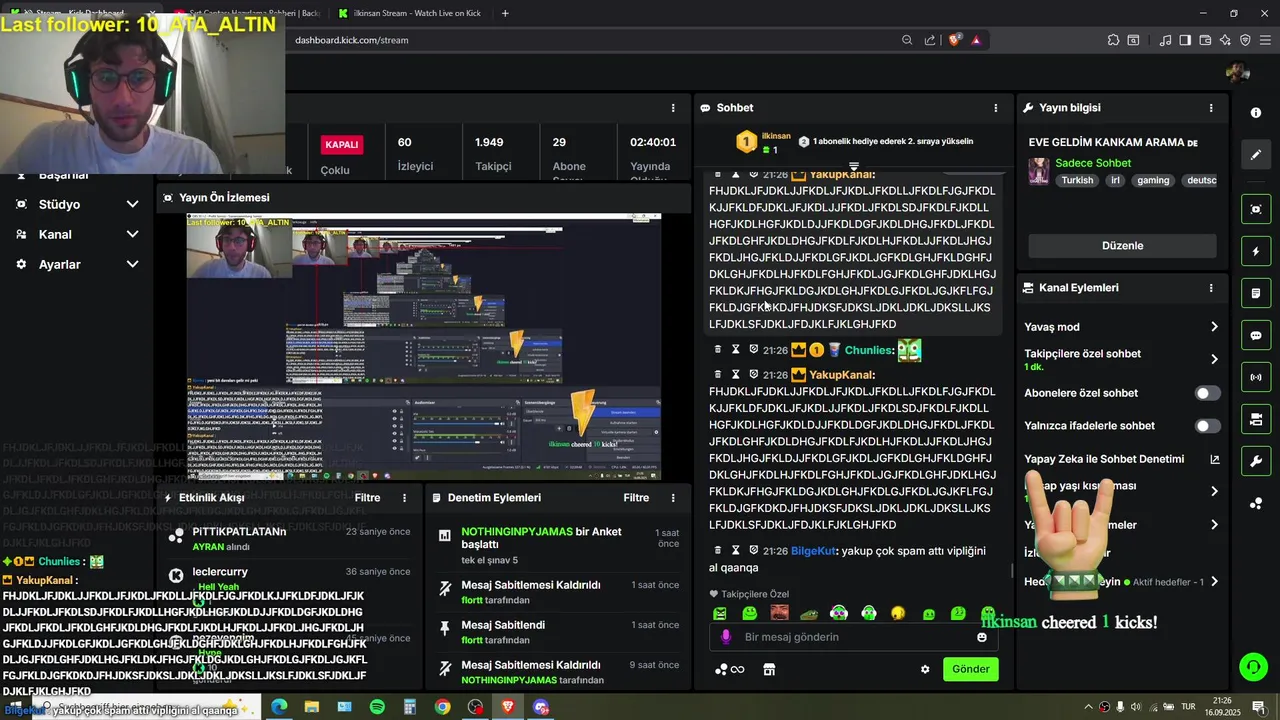Click the wrench tools icon in right rail
The width and height of the screenshot is (1280, 720).
click(x=1256, y=461)
